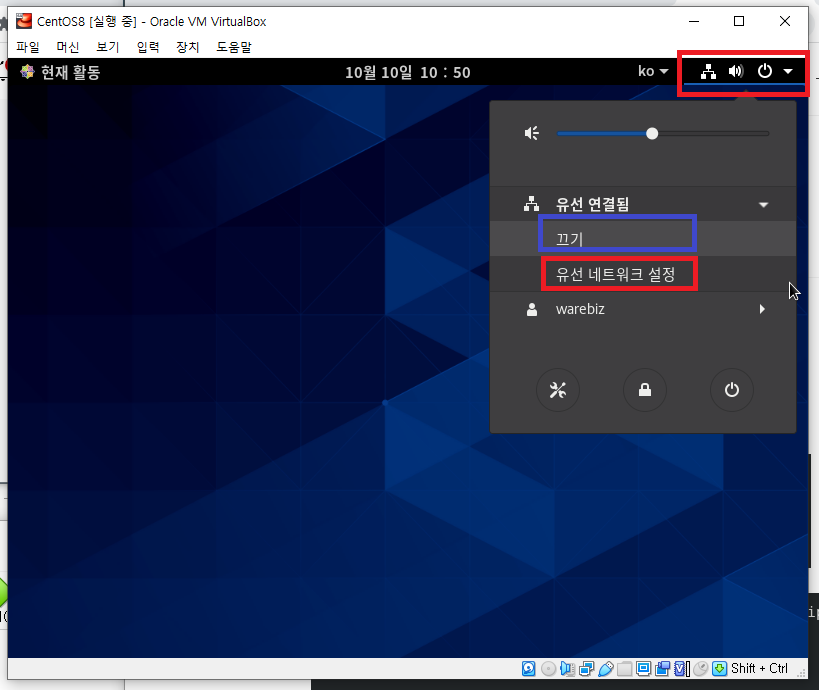This screenshot has height=690, width=819.
Task: Maximize the CentOS8 VirtualBox window
Action: click(x=739, y=21)
